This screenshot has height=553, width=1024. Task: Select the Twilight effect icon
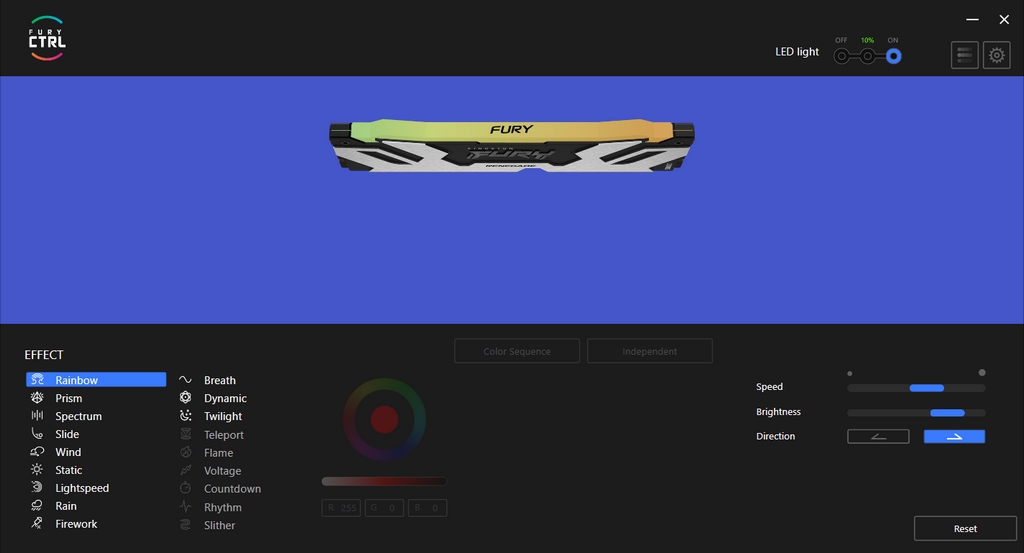(x=185, y=415)
